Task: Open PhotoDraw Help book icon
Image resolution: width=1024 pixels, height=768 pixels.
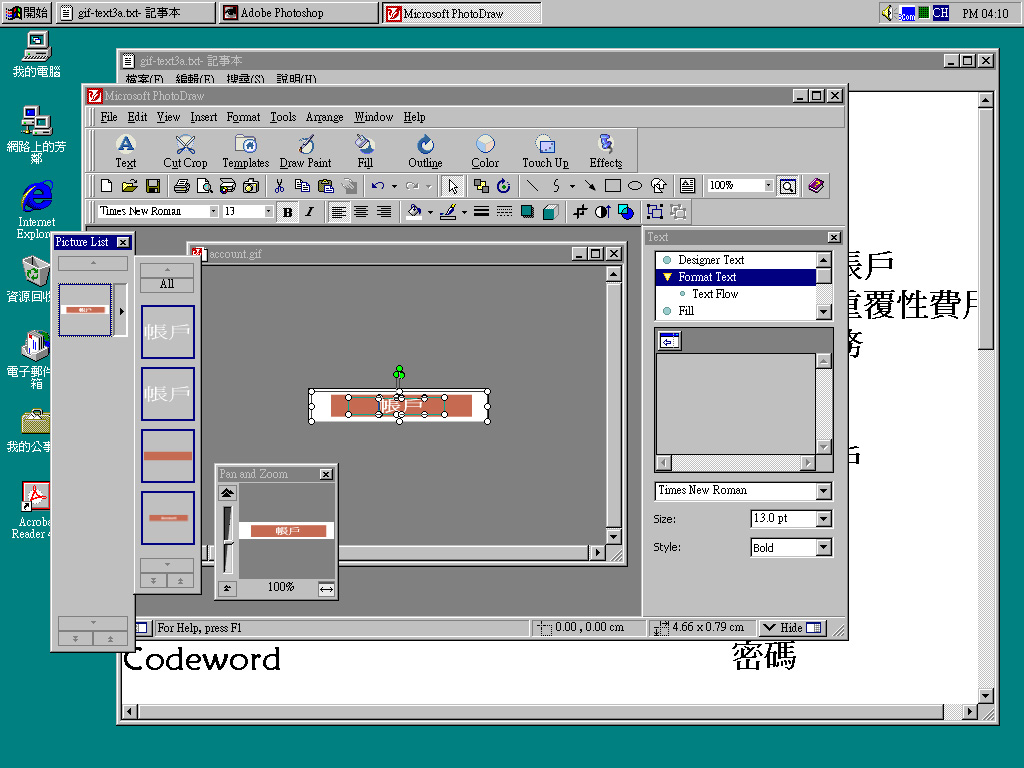Action: pos(816,186)
